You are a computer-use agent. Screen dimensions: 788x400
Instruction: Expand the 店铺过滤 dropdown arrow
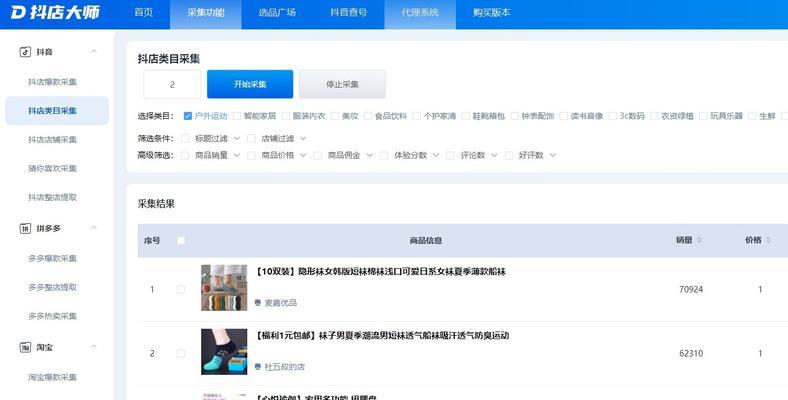click(303, 138)
